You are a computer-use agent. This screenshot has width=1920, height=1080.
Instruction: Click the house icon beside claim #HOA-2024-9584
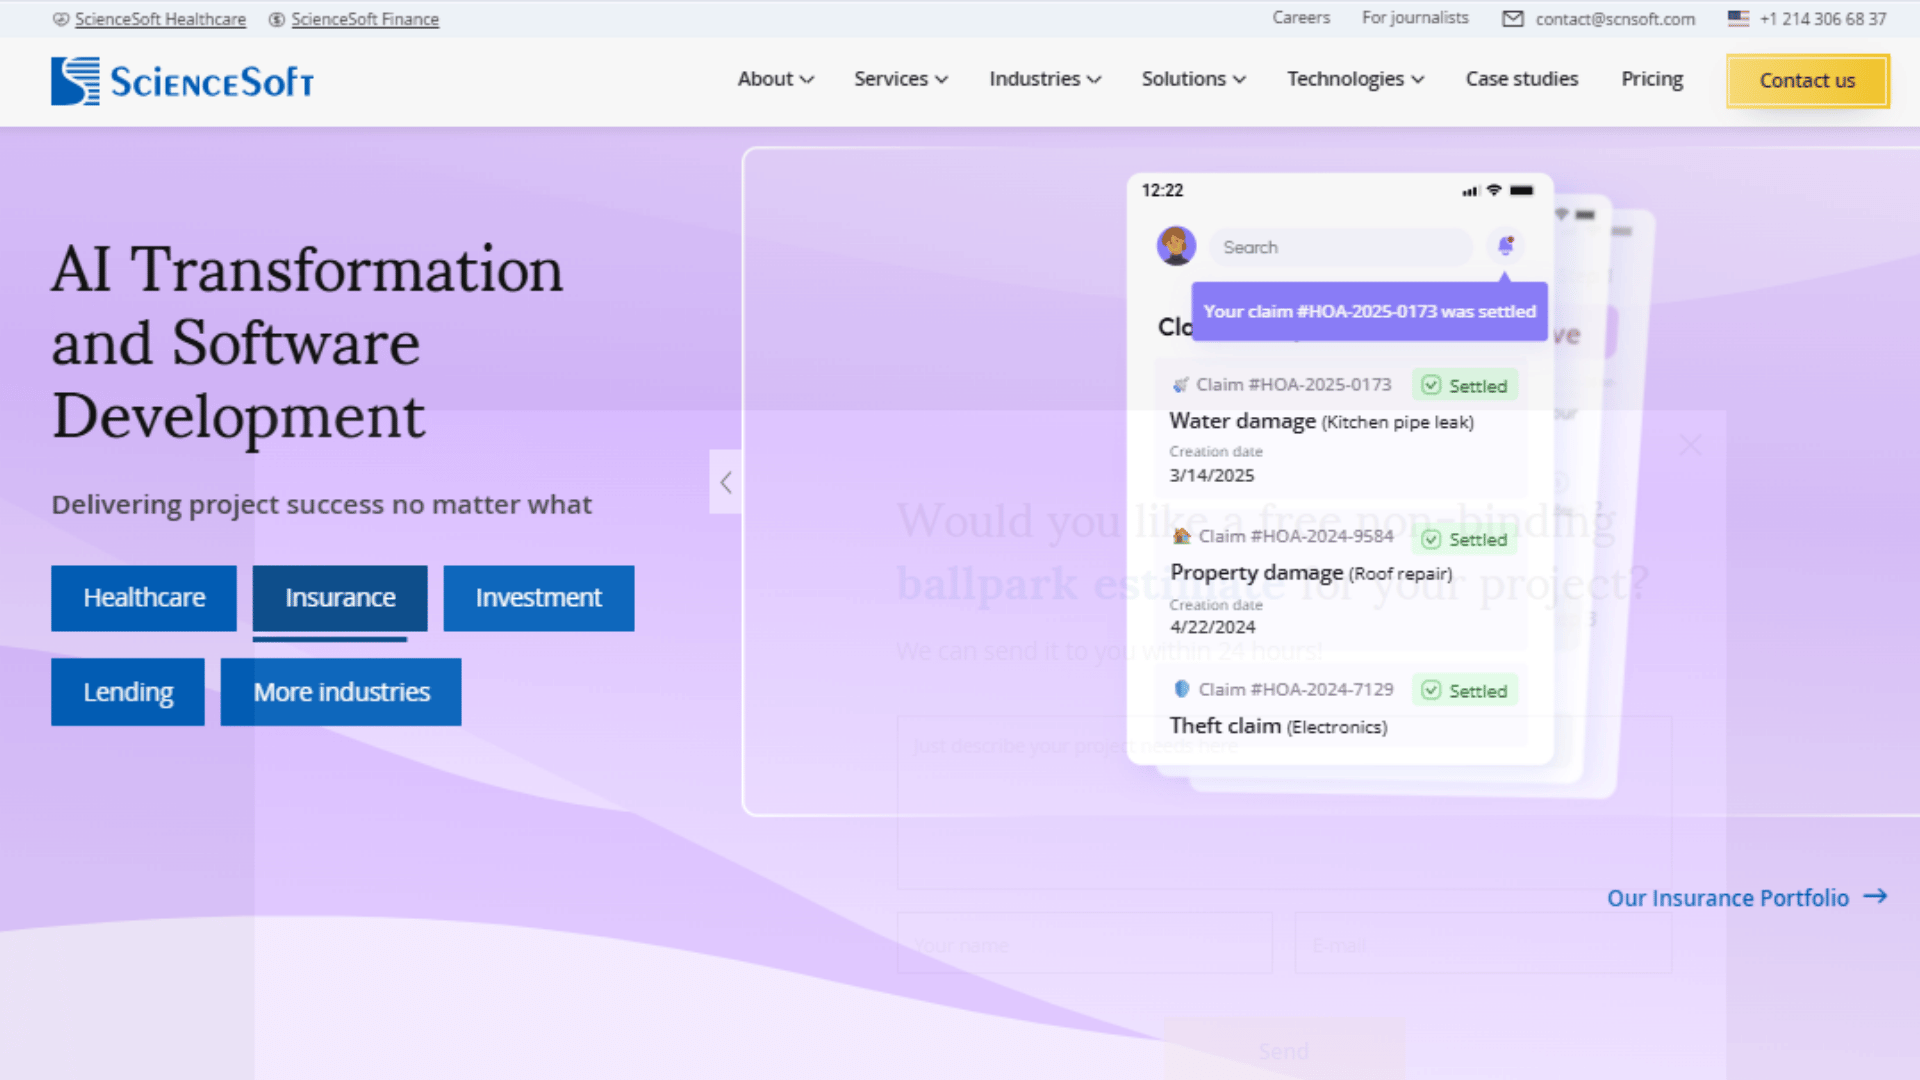[x=1181, y=536]
